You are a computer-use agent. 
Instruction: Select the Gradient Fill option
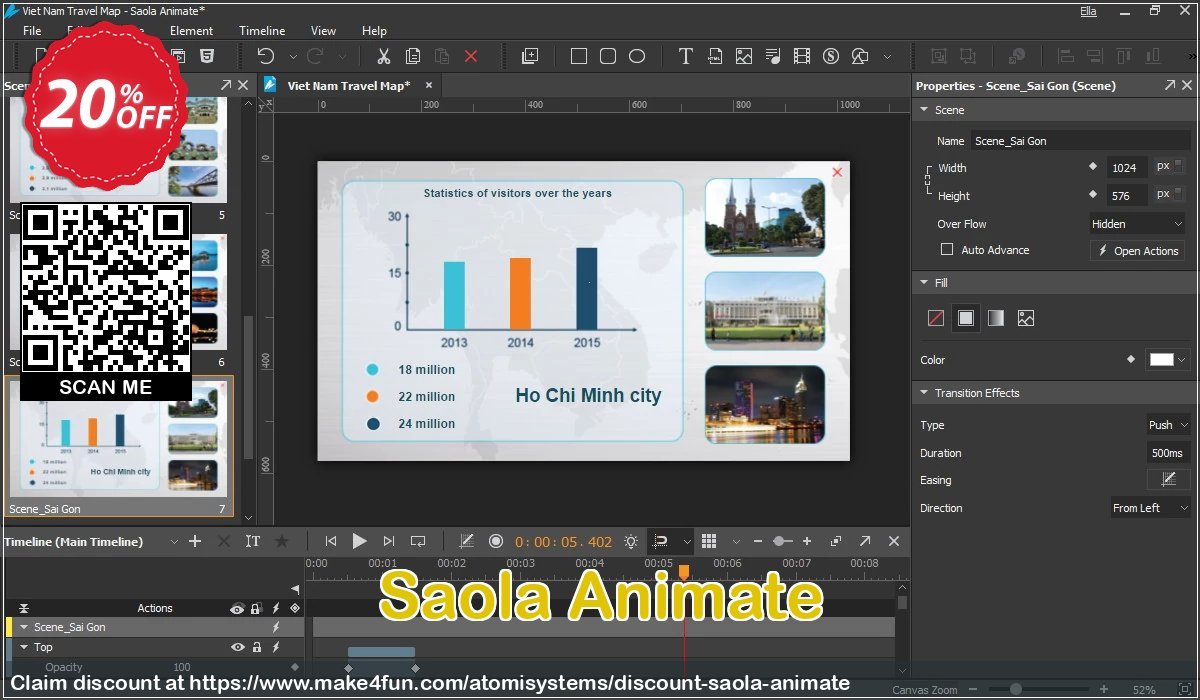(995, 318)
